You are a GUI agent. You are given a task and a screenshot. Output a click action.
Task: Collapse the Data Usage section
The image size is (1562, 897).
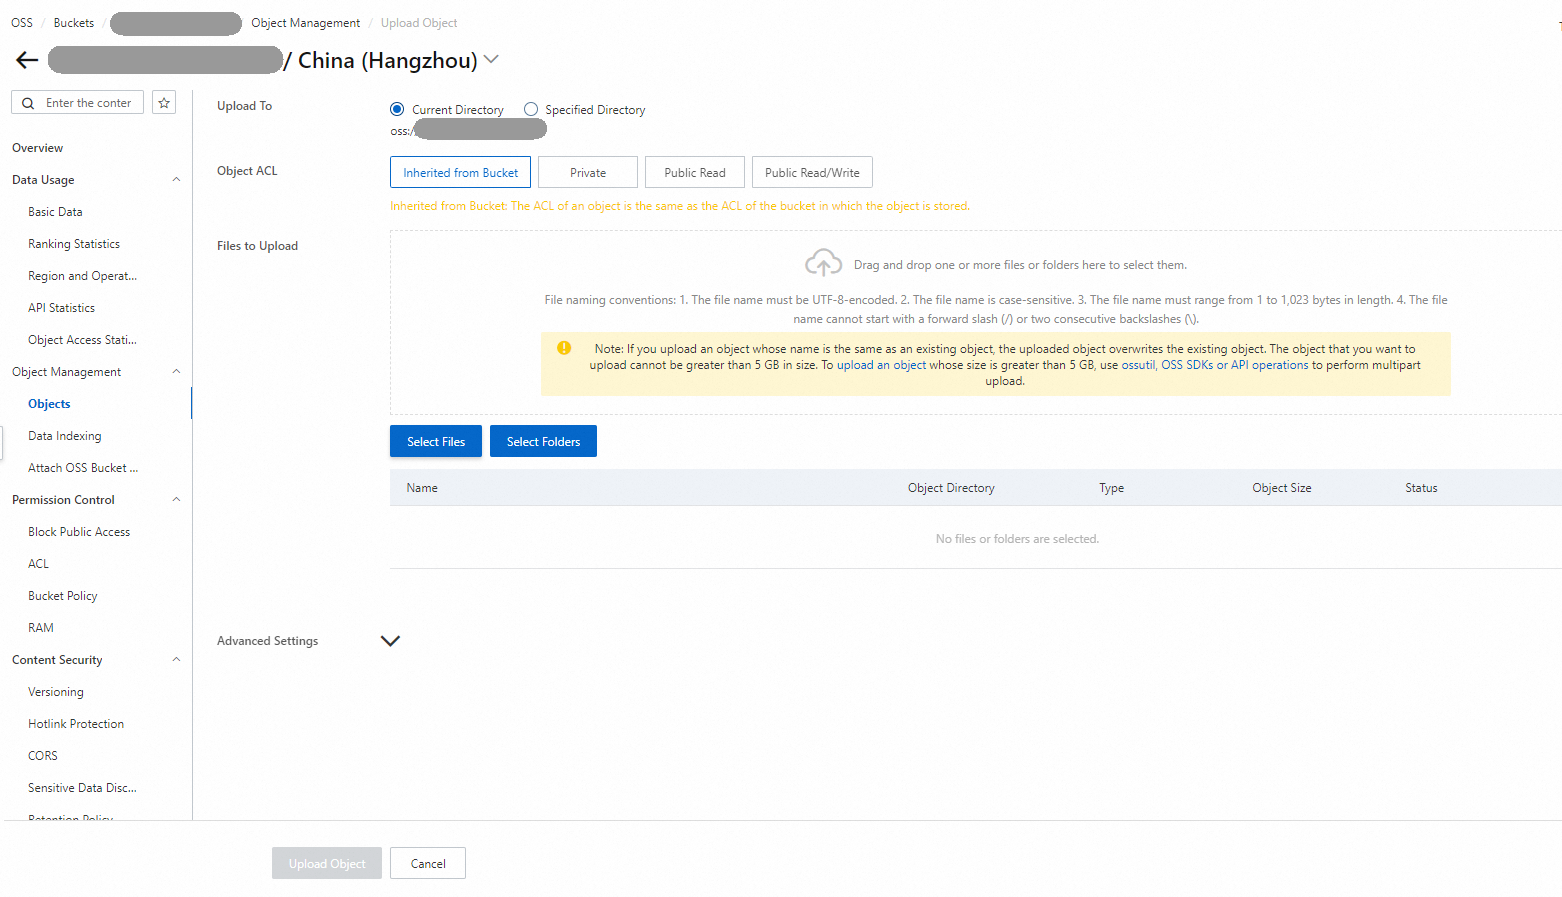(176, 180)
